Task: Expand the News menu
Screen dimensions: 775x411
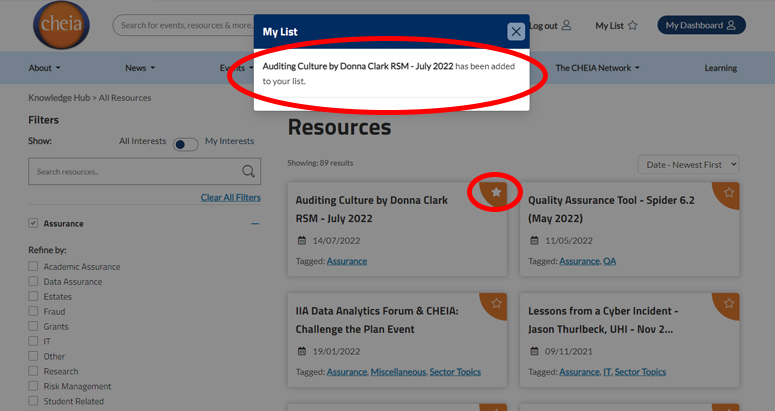Action: pyautogui.click(x=140, y=68)
